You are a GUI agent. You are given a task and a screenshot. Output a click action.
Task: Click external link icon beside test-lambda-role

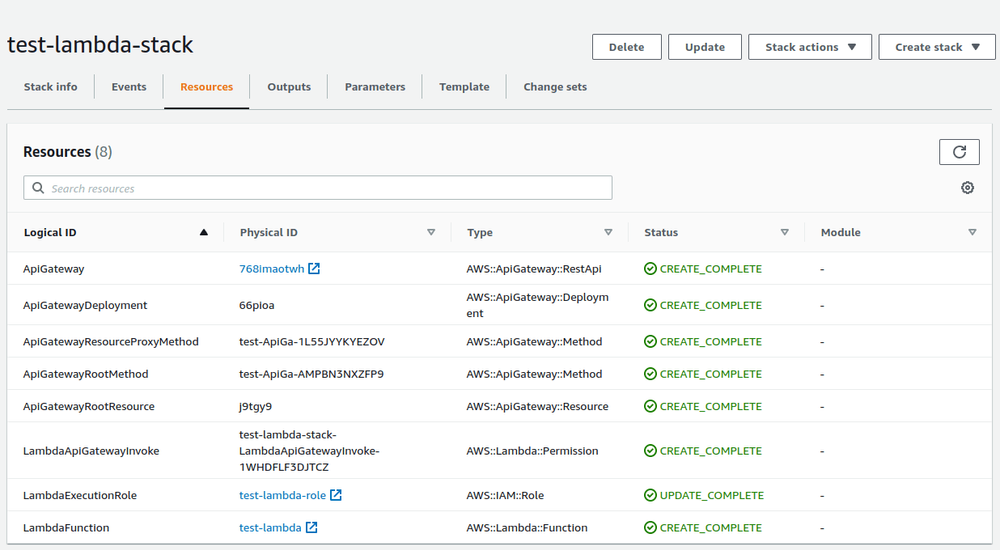(x=336, y=495)
